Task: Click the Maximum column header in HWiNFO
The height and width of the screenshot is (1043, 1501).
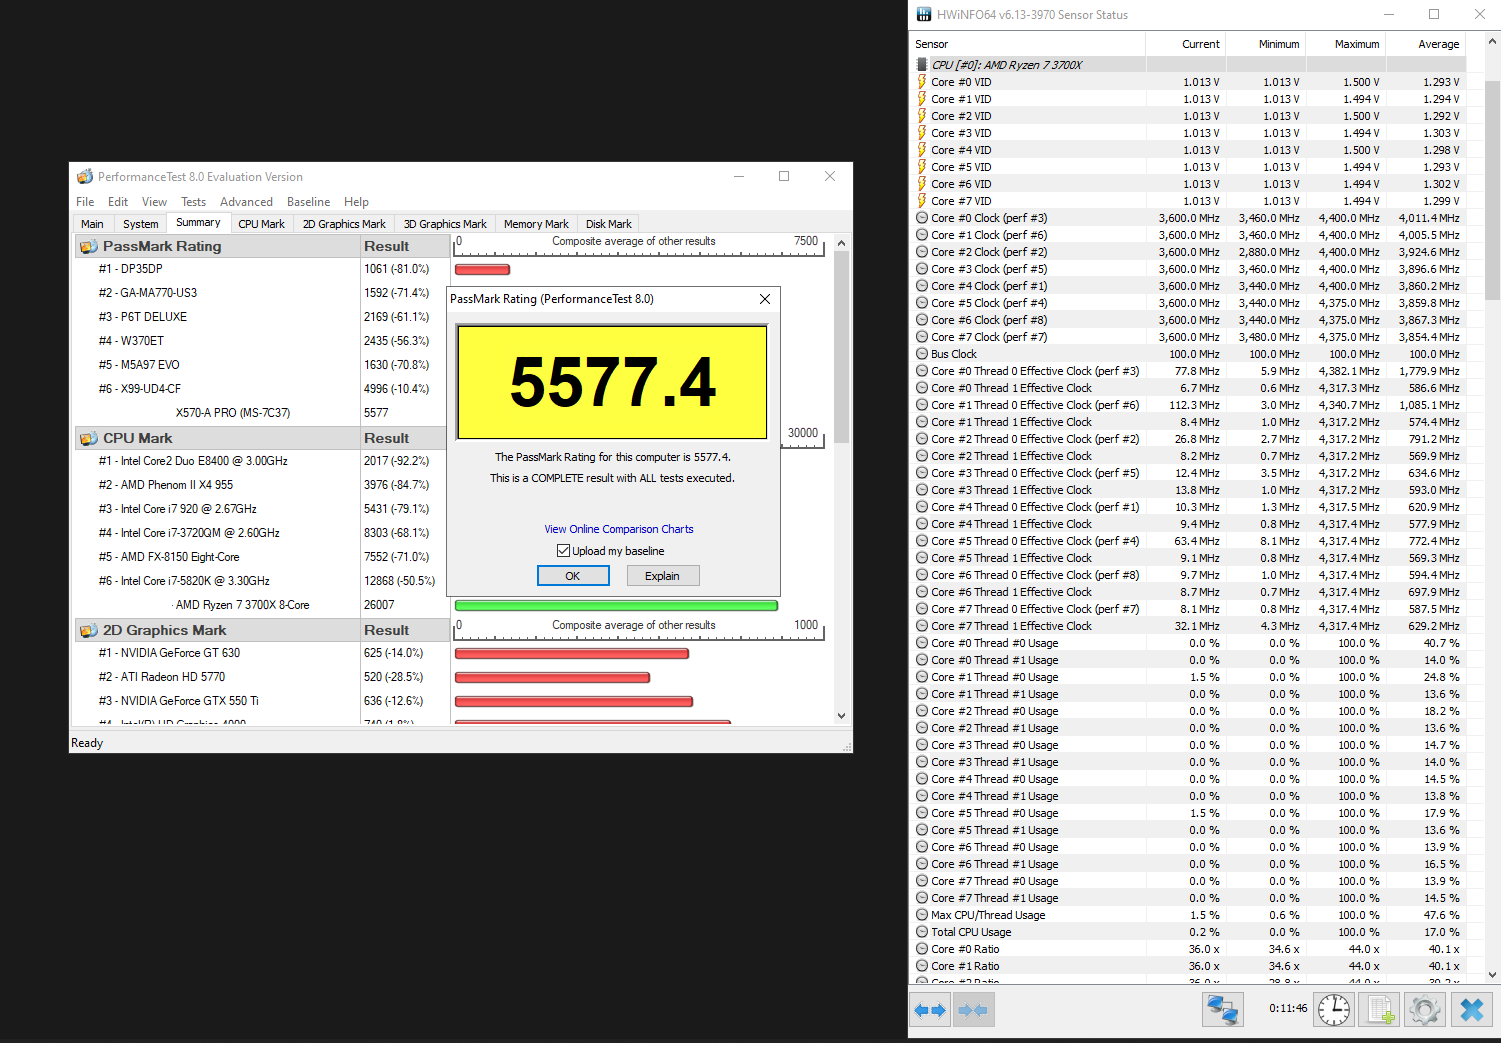Action: point(1346,44)
